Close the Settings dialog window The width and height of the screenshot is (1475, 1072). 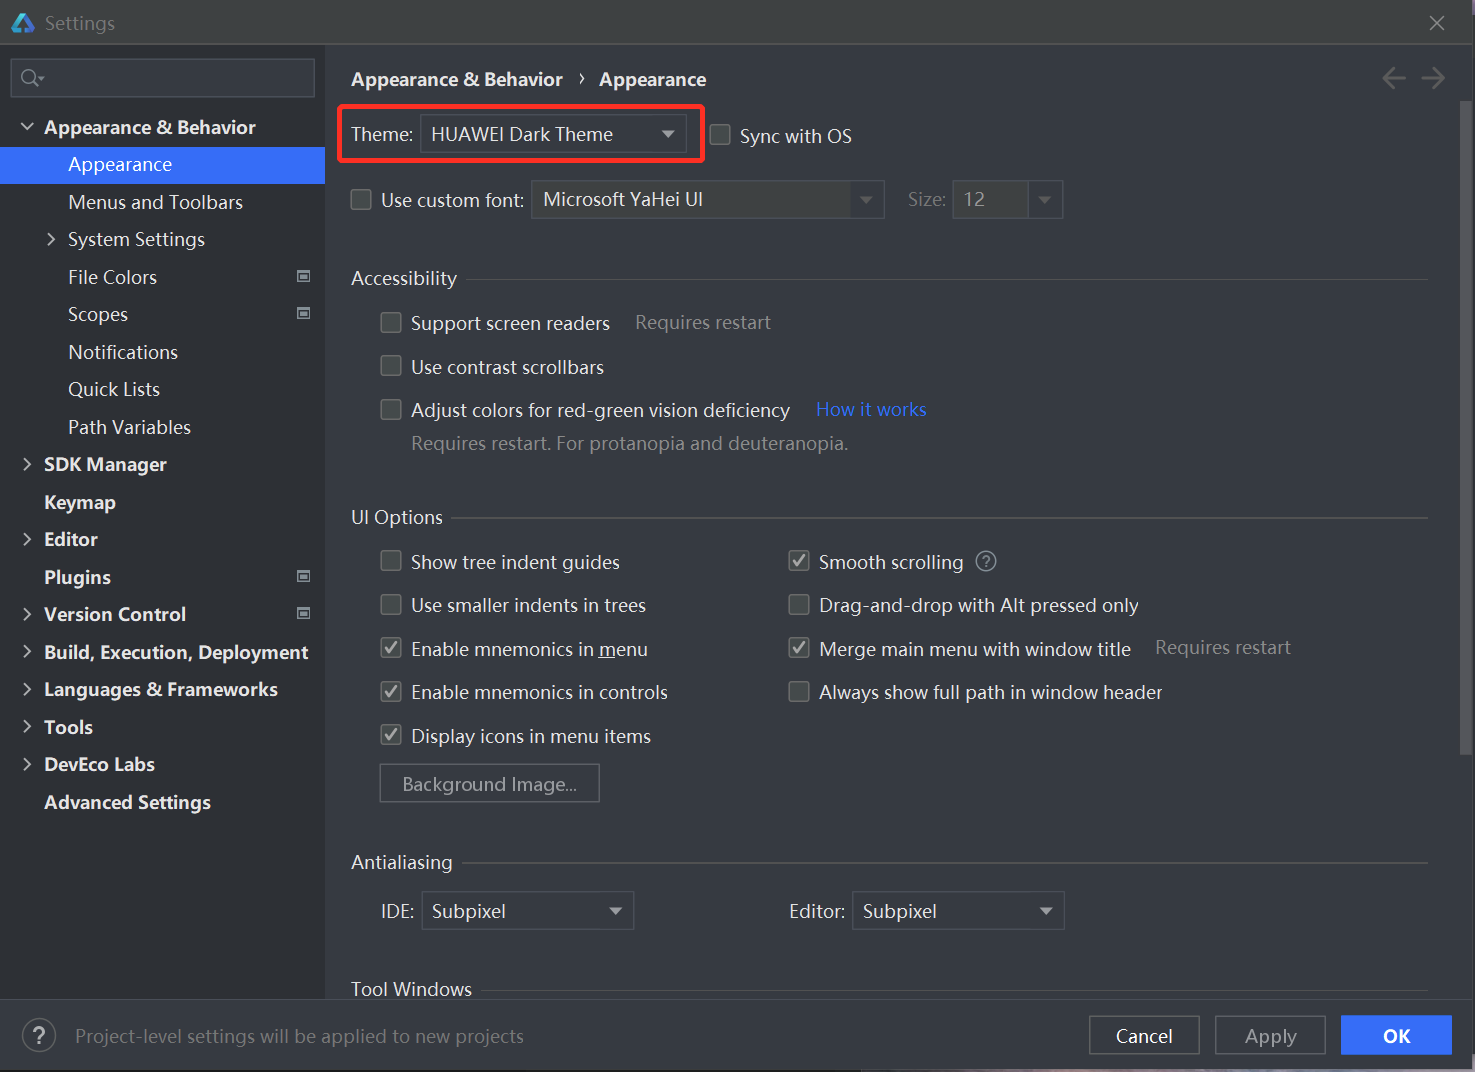(1437, 22)
